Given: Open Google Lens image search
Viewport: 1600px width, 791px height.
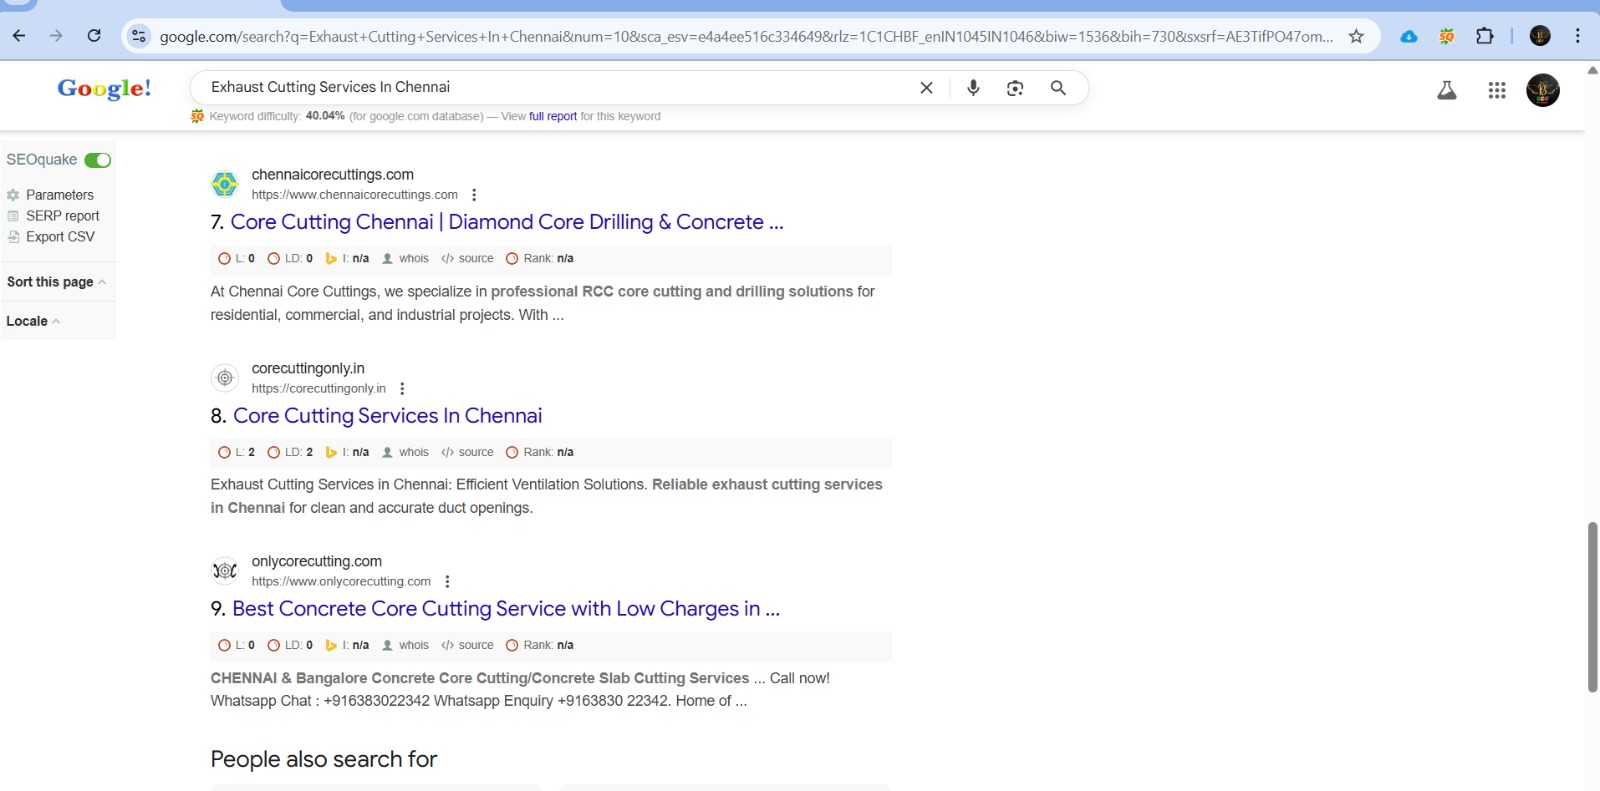Looking at the screenshot, I should (1015, 88).
